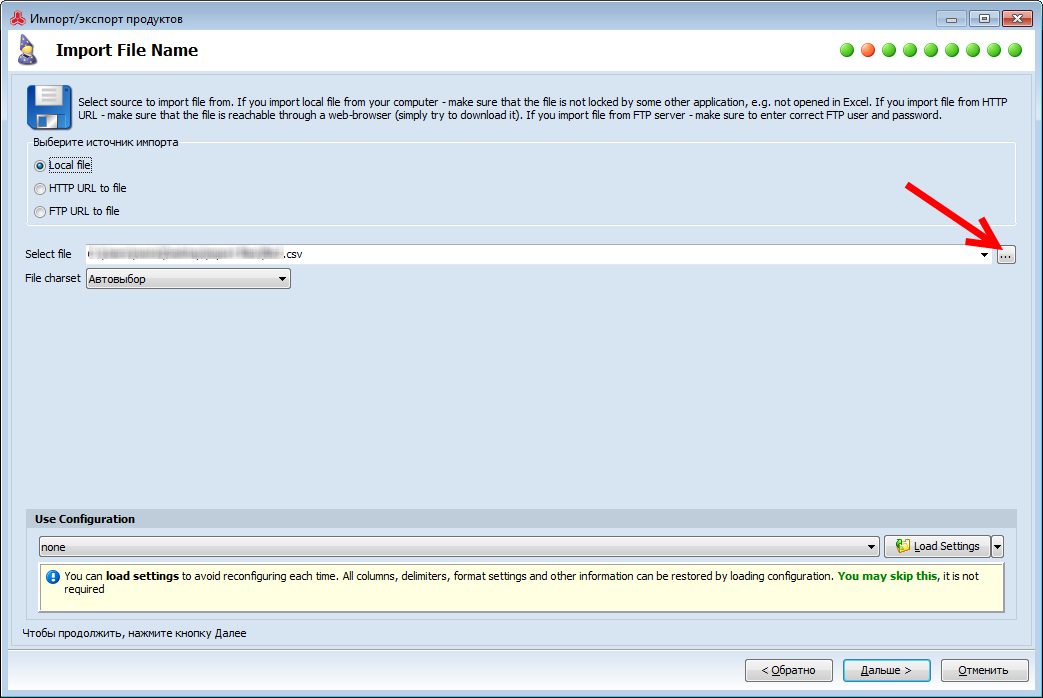Screen dimensions: 1043x698
Task: Go back with the < Обратно button
Action: 788,670
